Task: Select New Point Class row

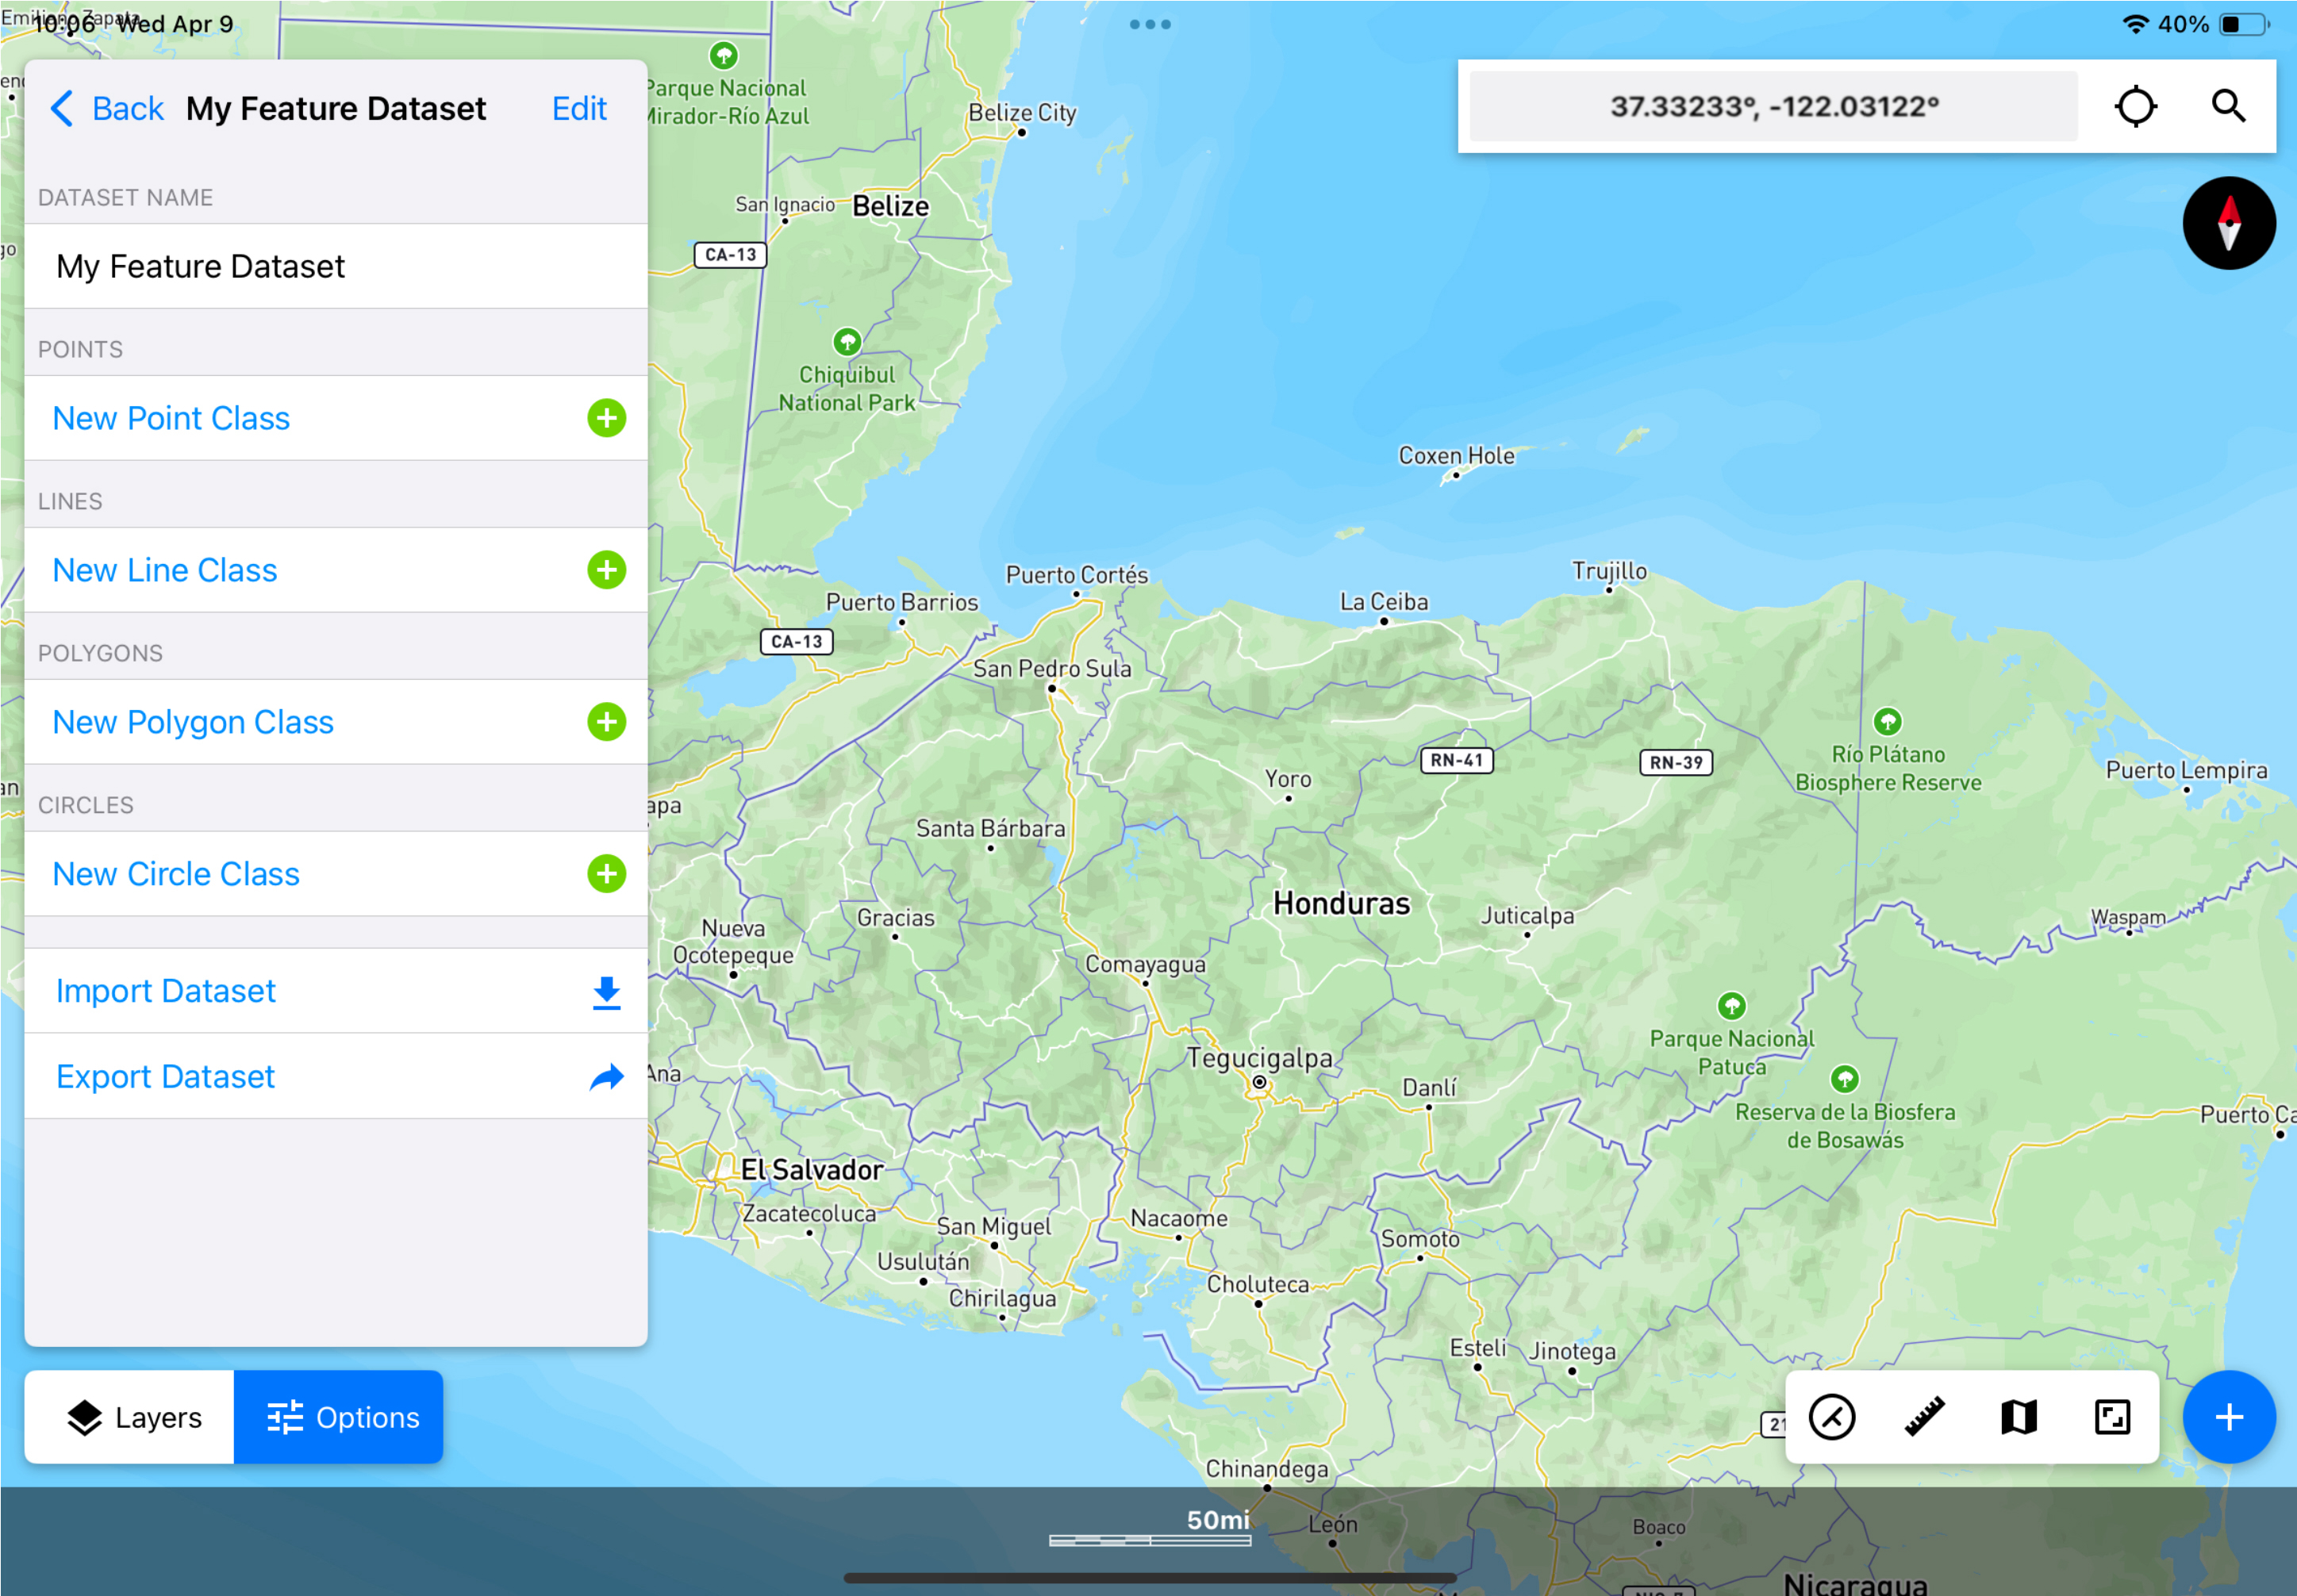Action: pos(336,418)
